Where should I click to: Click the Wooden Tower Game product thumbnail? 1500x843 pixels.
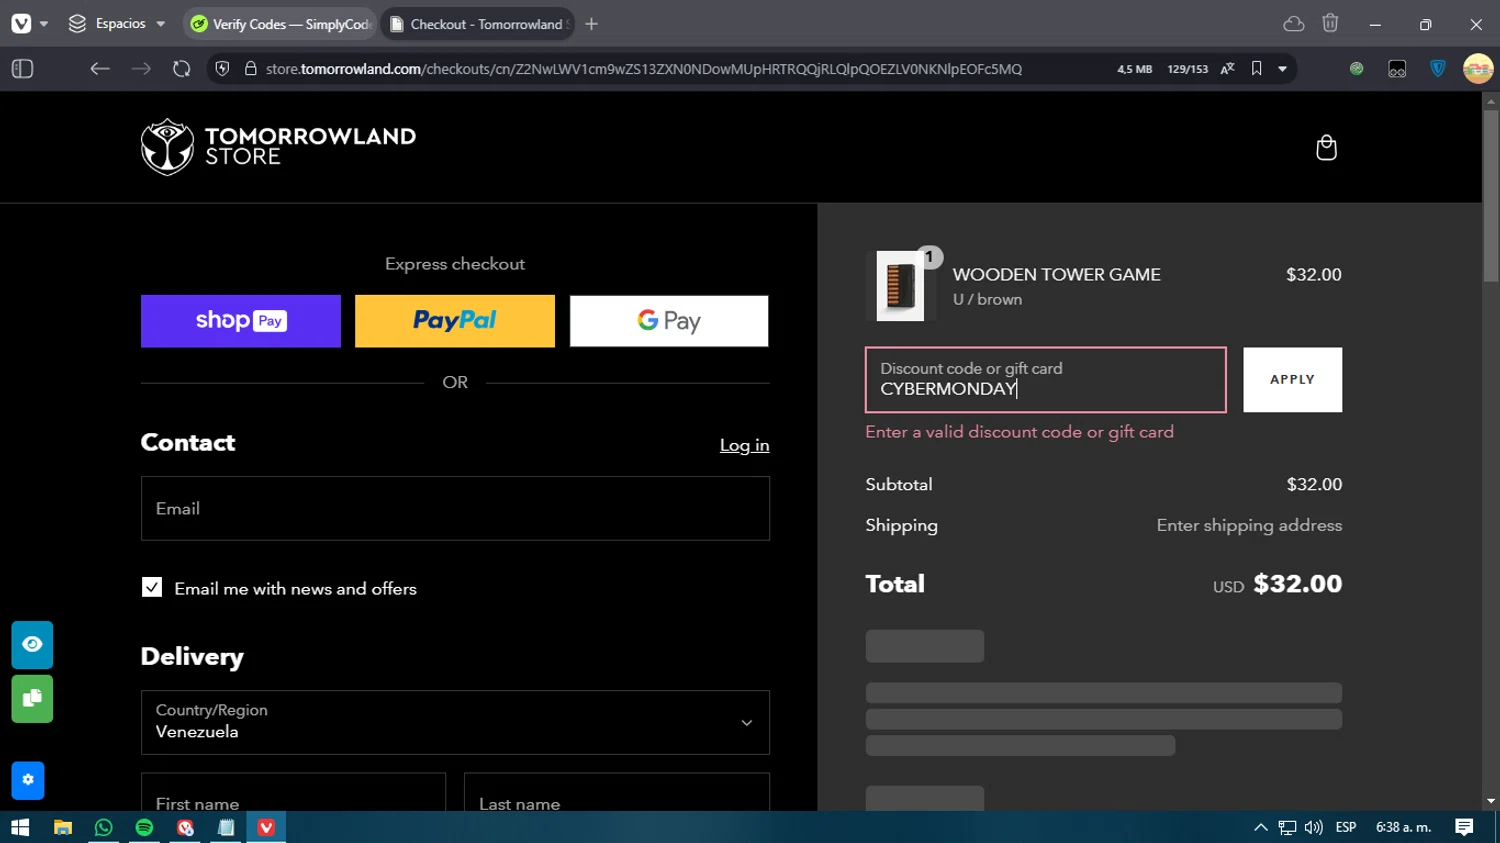click(x=900, y=286)
